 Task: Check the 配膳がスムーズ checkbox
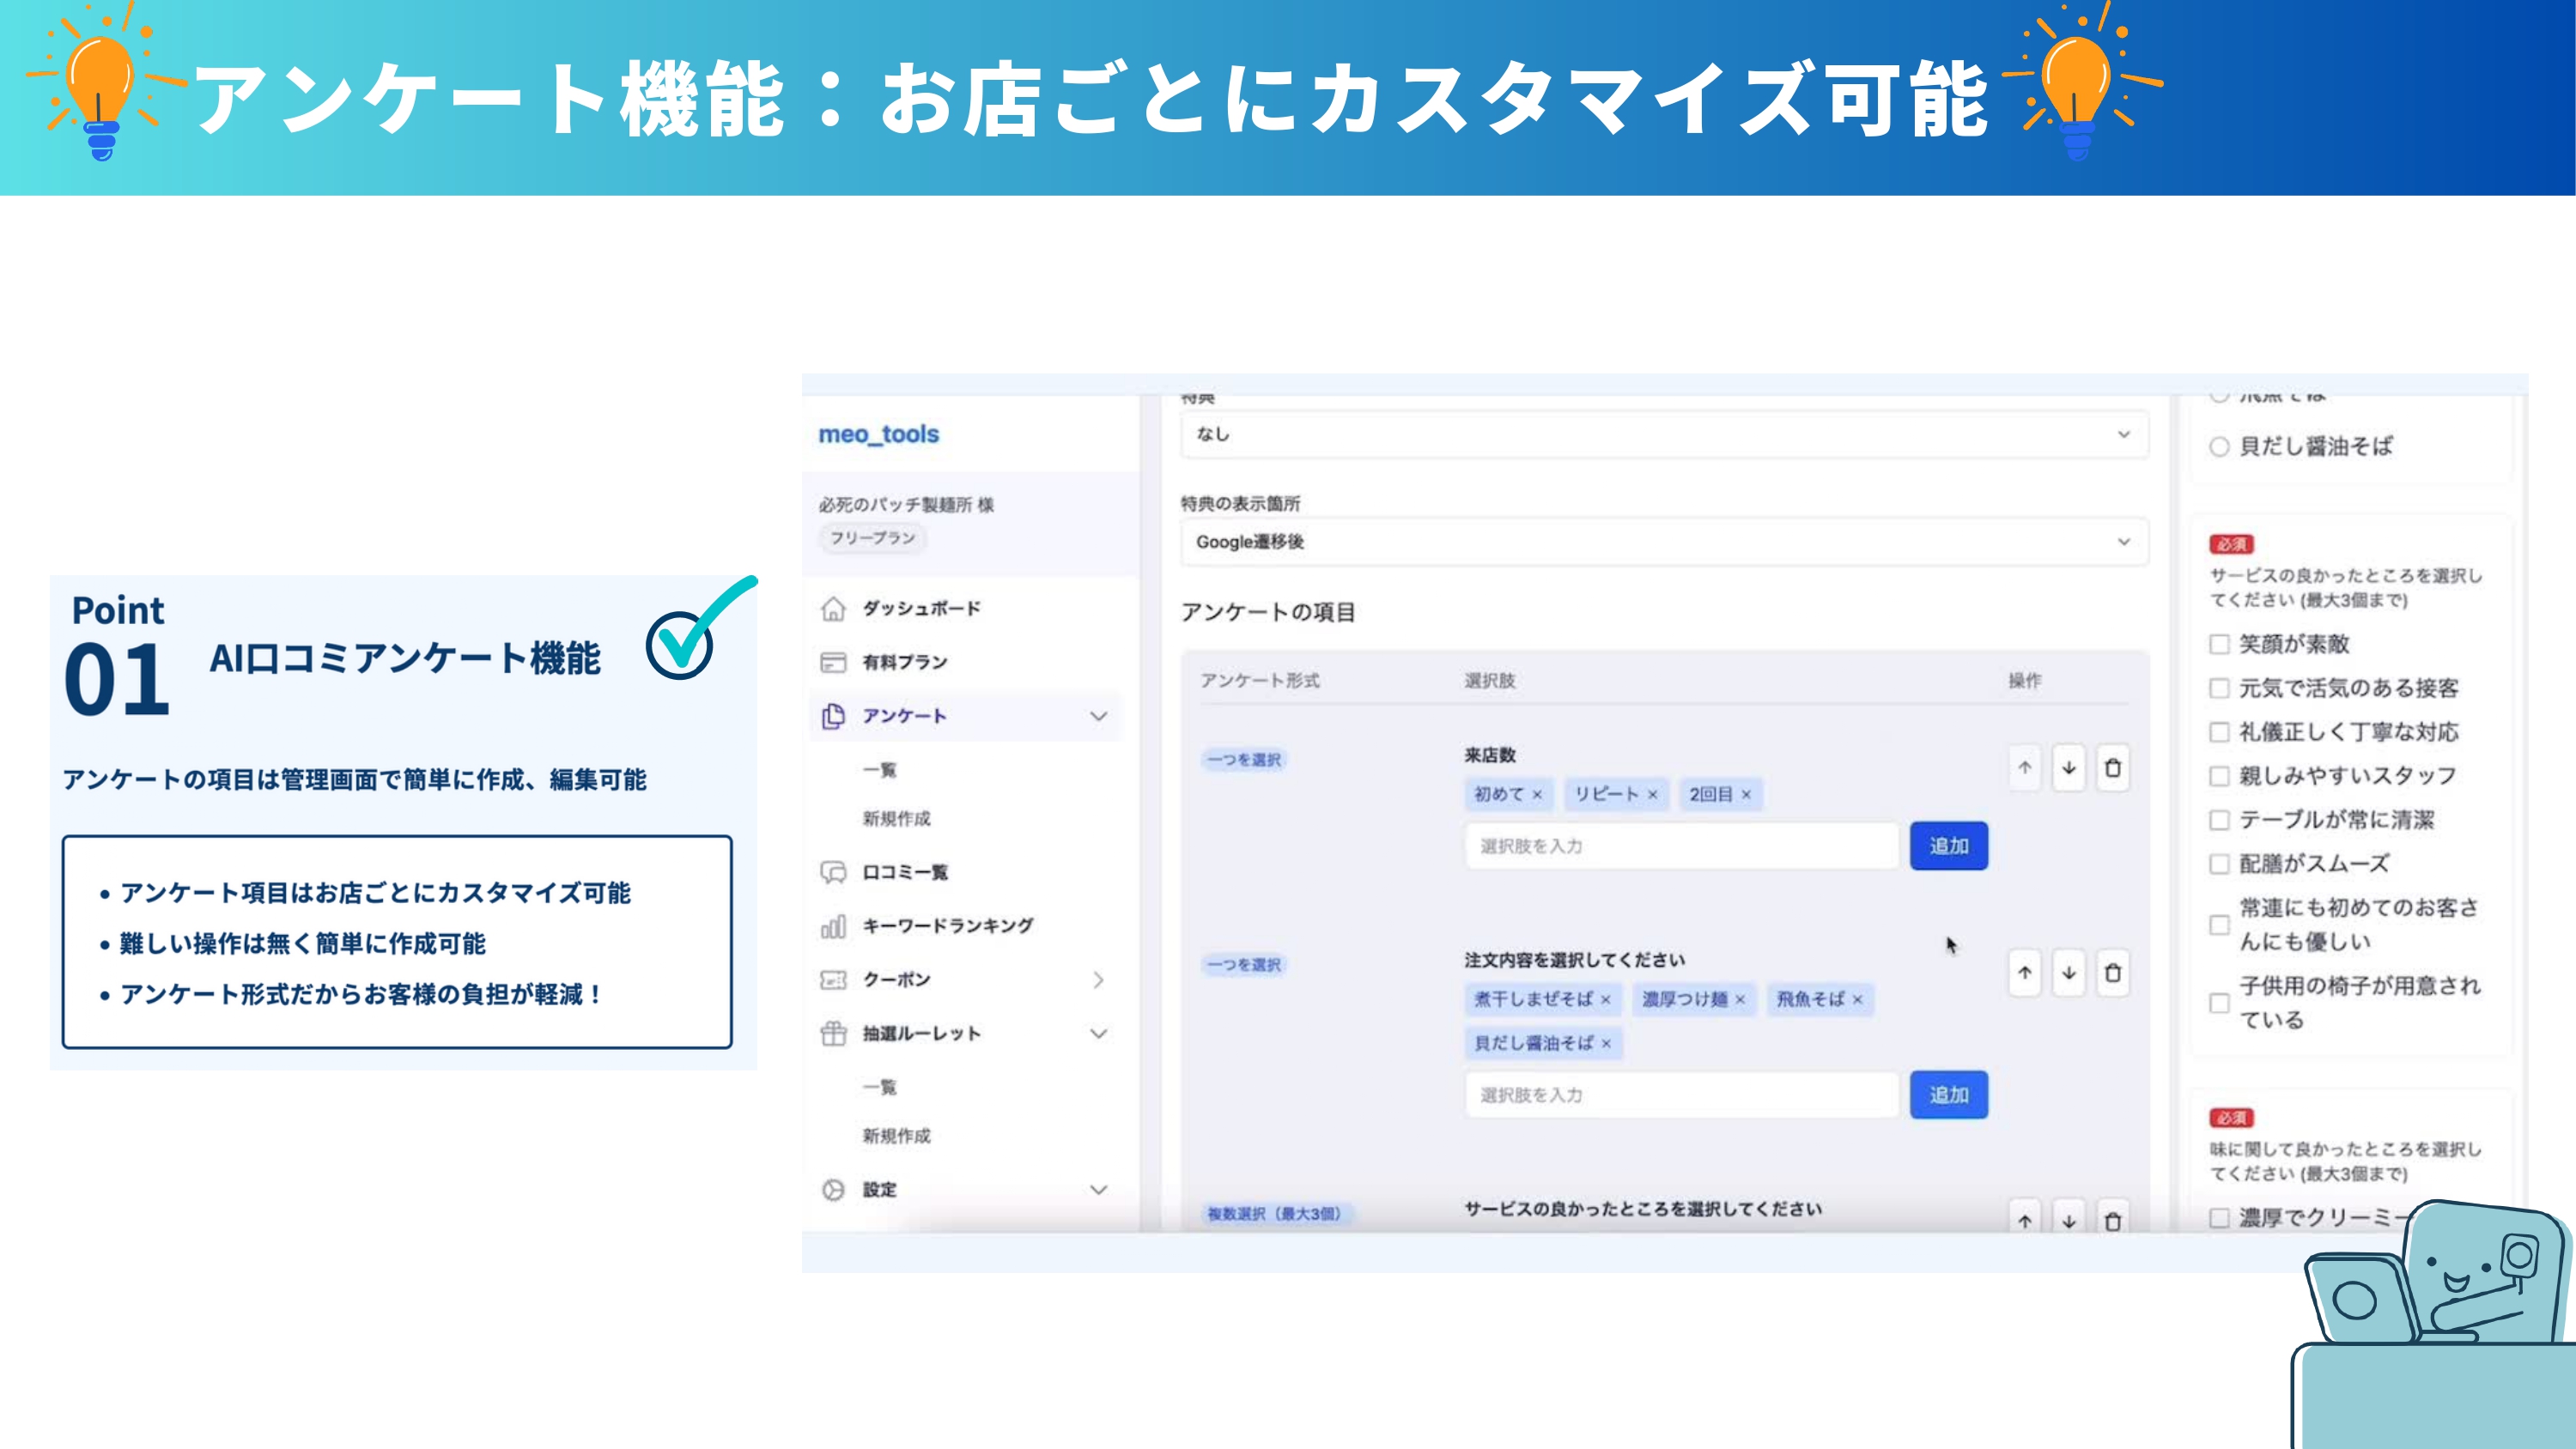point(2220,864)
